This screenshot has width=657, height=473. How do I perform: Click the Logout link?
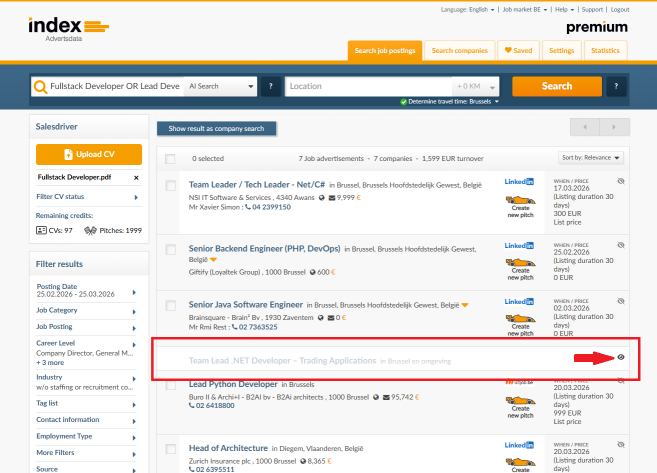(x=620, y=10)
